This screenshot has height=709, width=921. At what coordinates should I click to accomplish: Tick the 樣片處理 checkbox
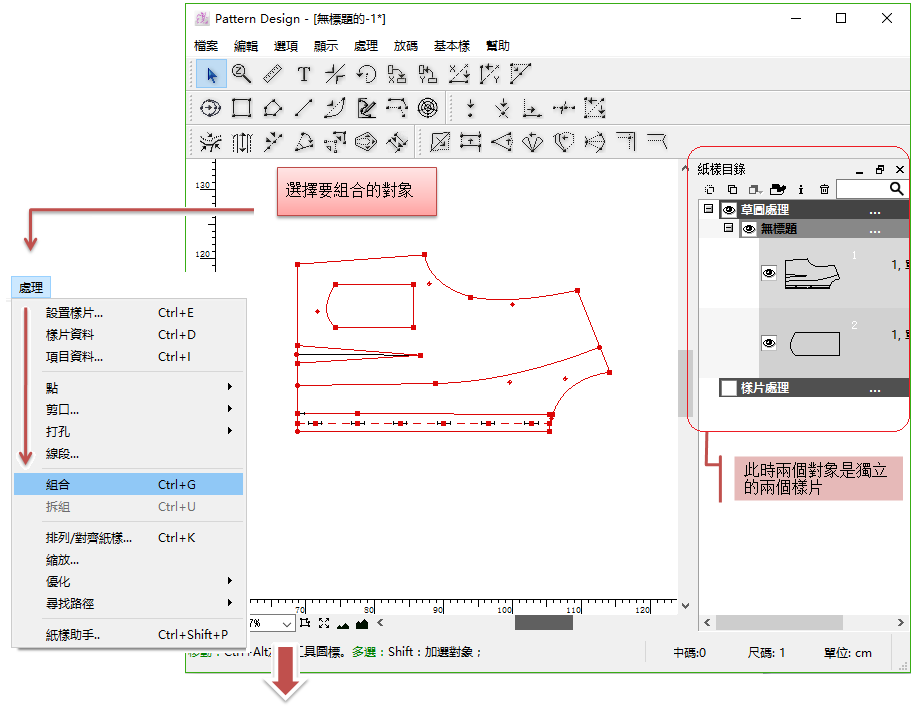[728, 388]
